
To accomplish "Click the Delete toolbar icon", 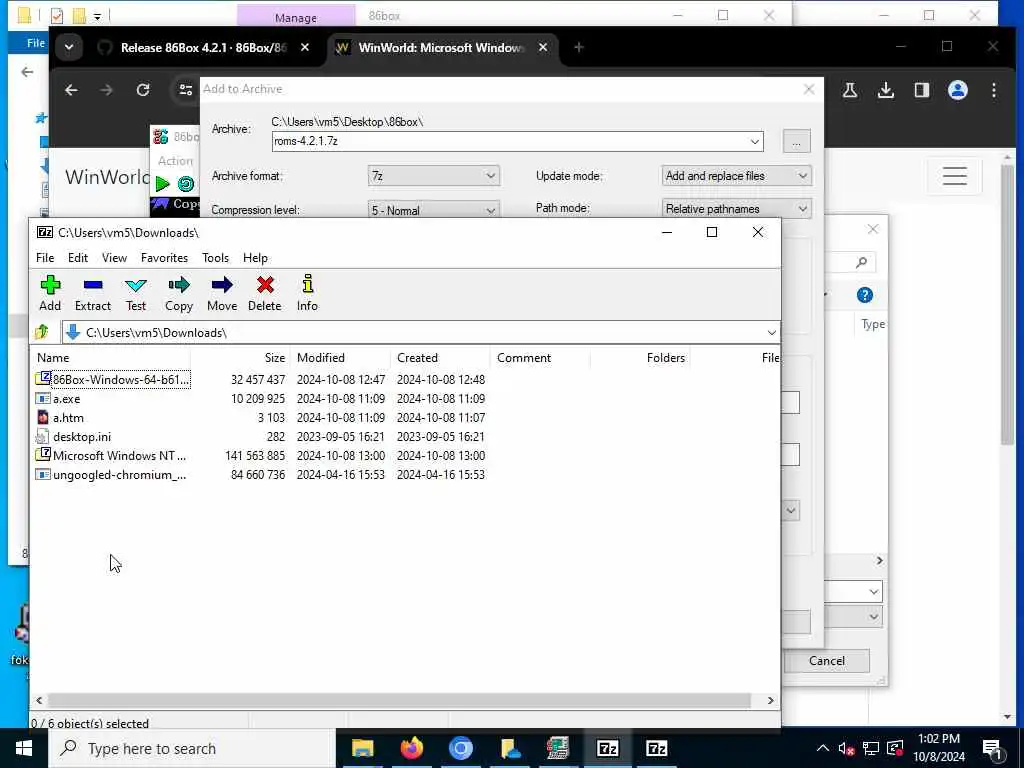I will (264, 293).
